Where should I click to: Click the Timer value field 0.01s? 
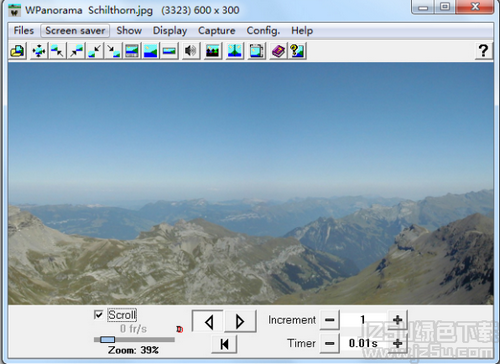pos(363,343)
